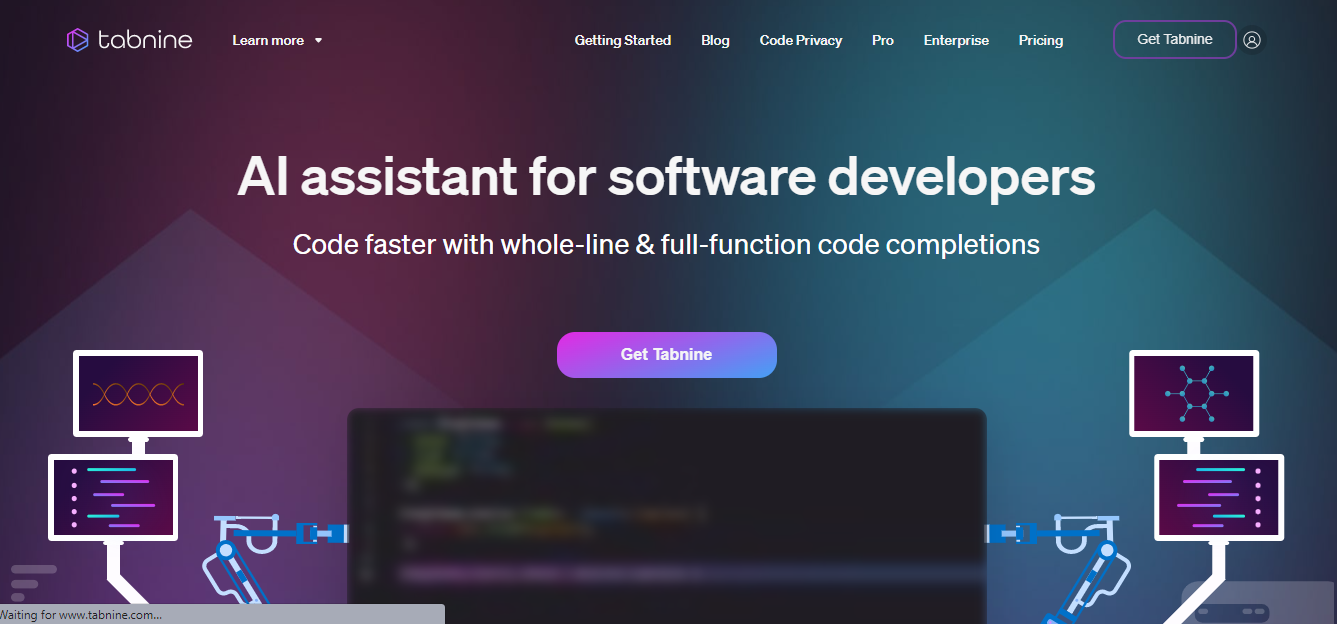1337x624 pixels.
Task: Open Code Privacy in the nav bar
Action: 801,40
